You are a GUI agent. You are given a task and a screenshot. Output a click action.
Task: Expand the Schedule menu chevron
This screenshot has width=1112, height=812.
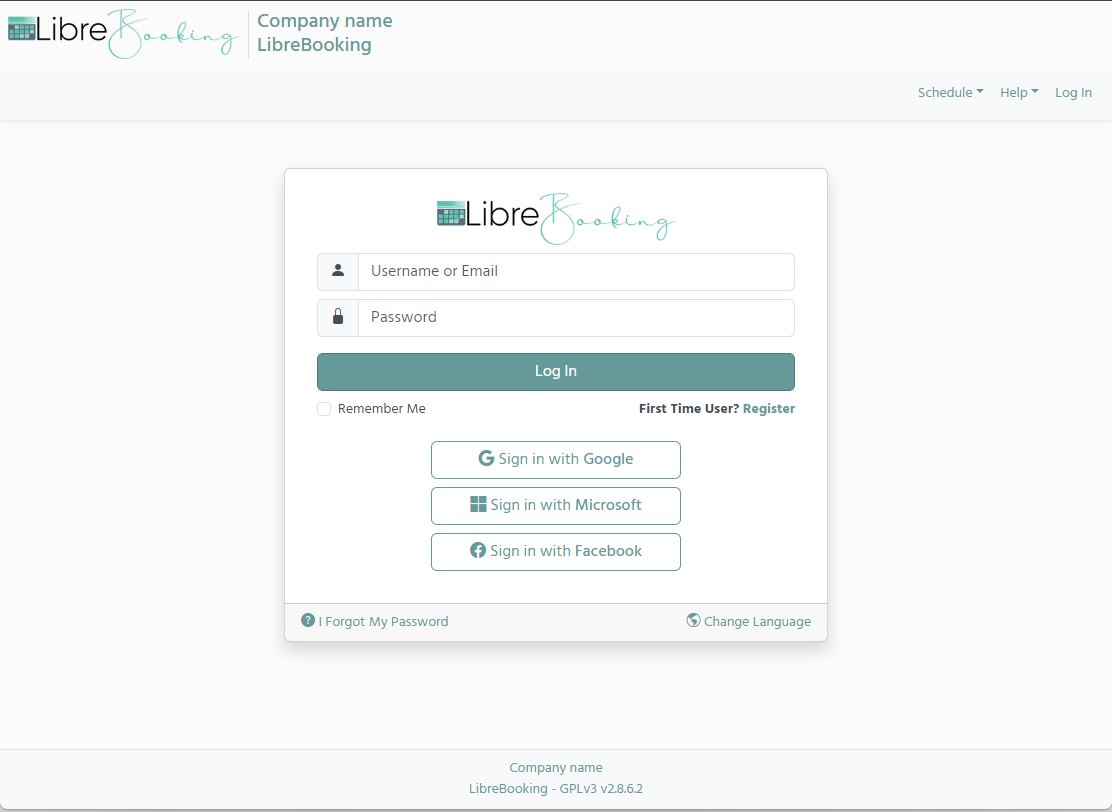[980, 92]
